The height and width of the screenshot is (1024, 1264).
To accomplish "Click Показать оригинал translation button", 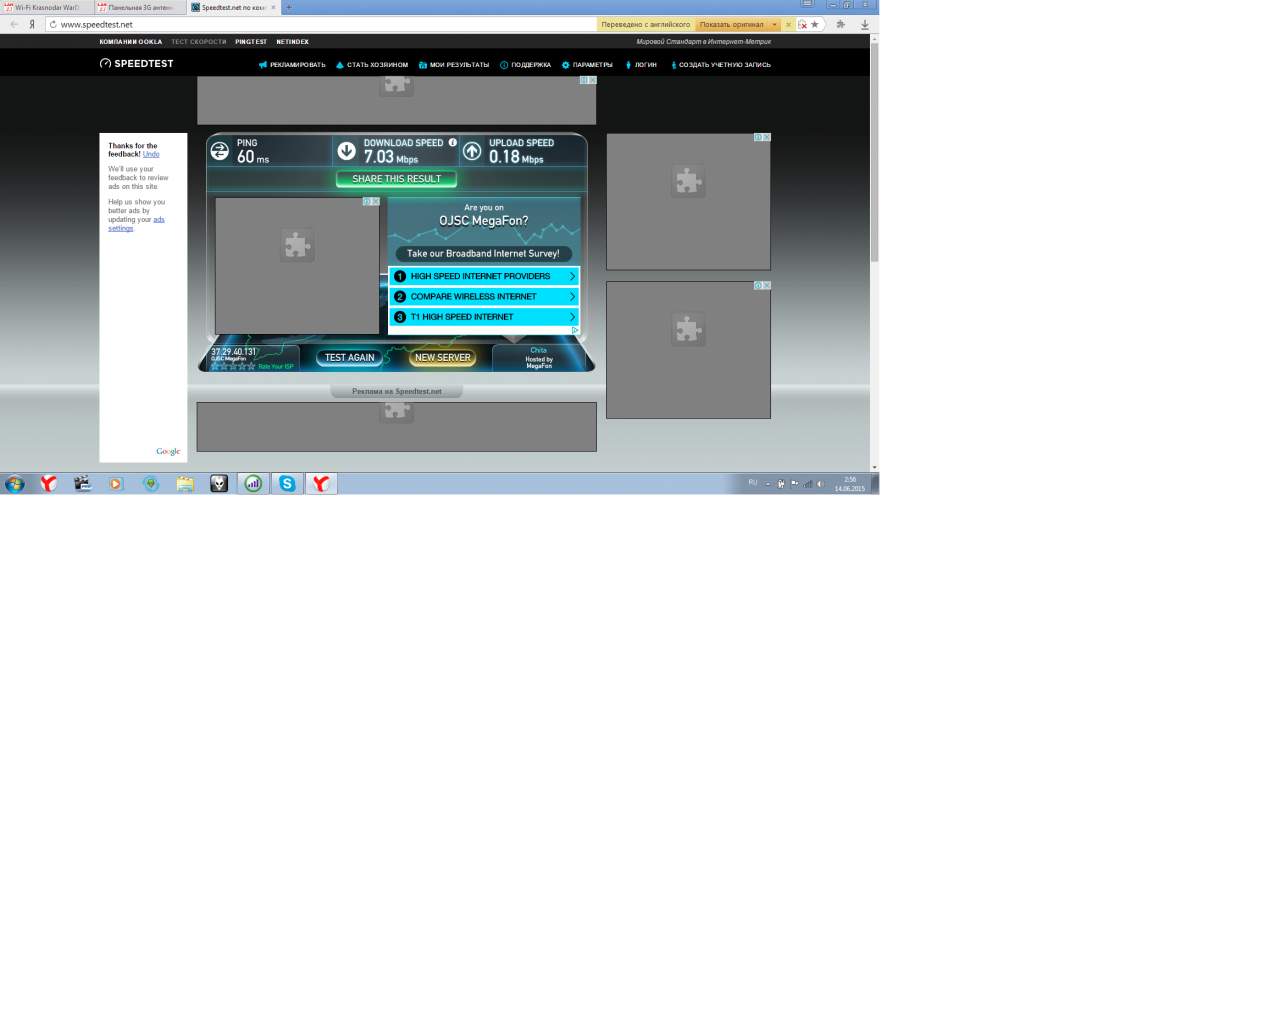I will [x=732, y=24].
